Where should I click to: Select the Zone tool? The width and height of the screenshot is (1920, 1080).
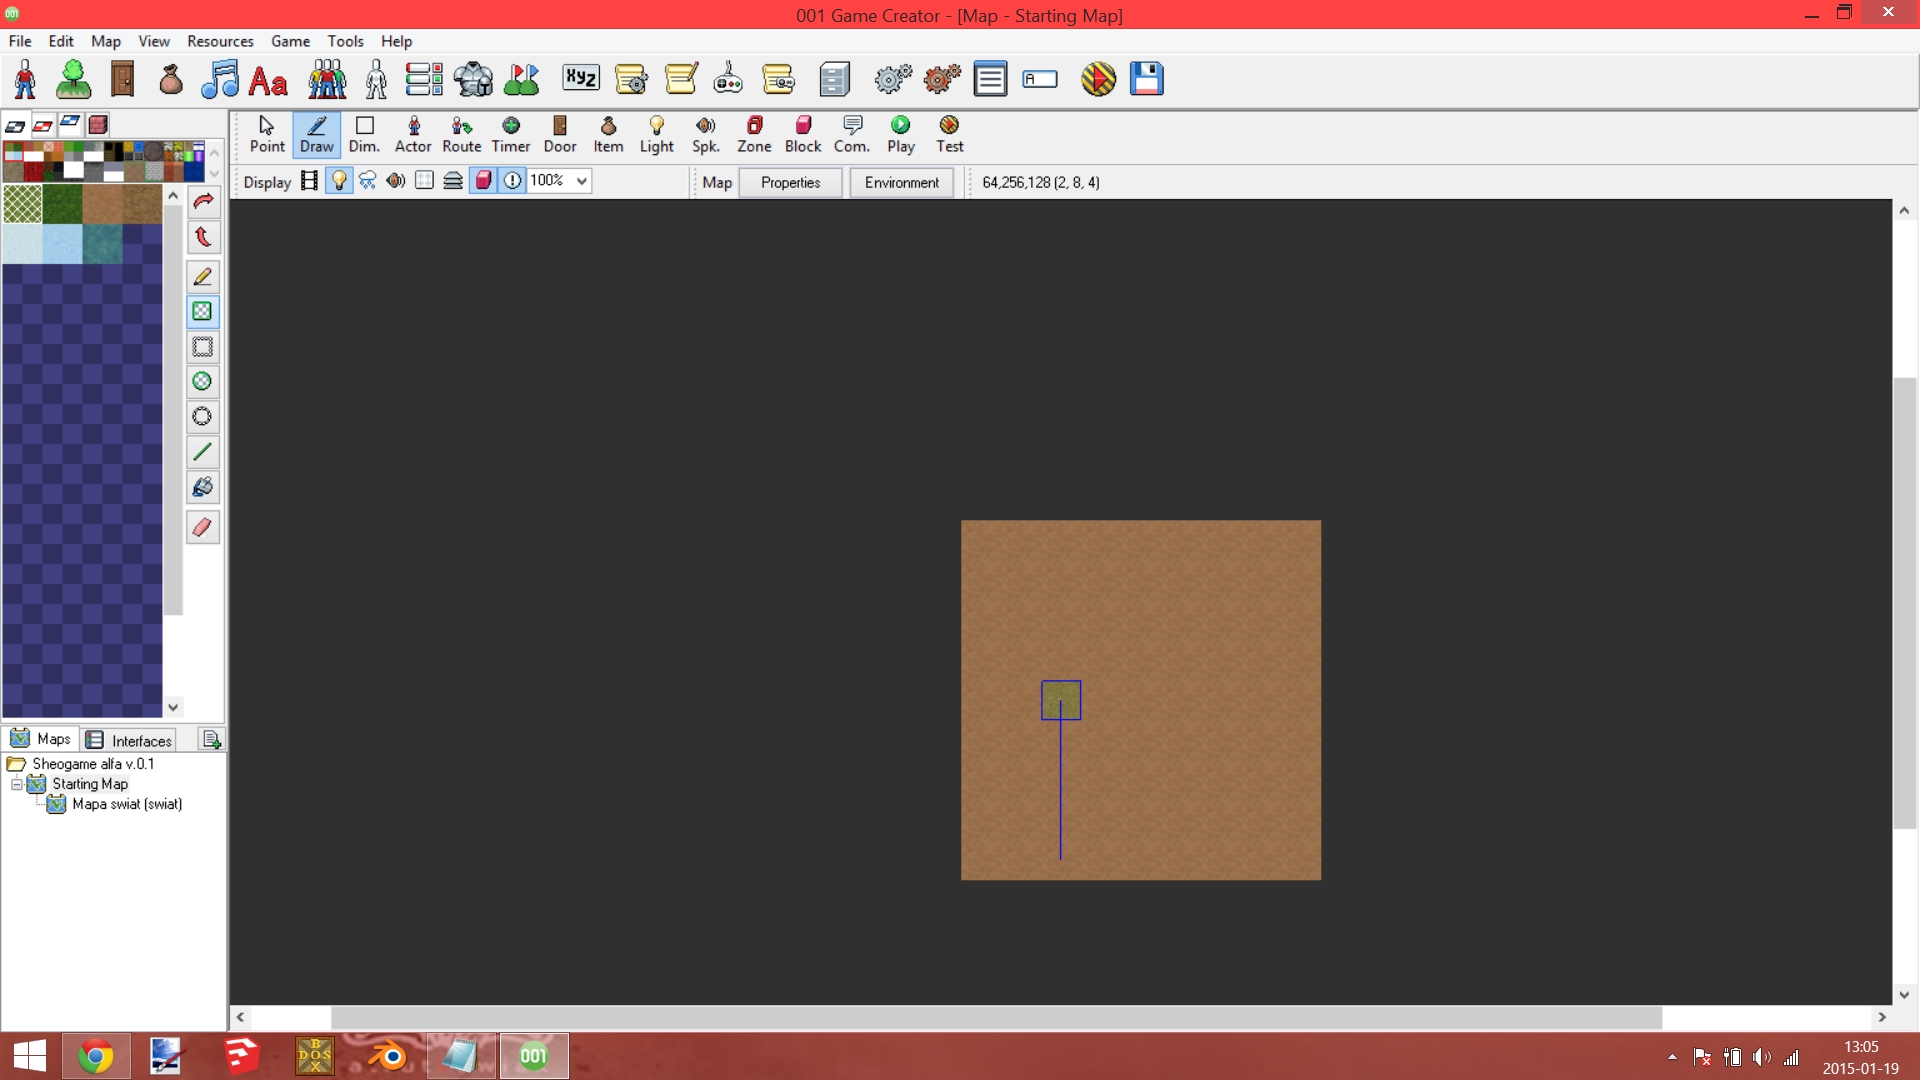tap(754, 134)
